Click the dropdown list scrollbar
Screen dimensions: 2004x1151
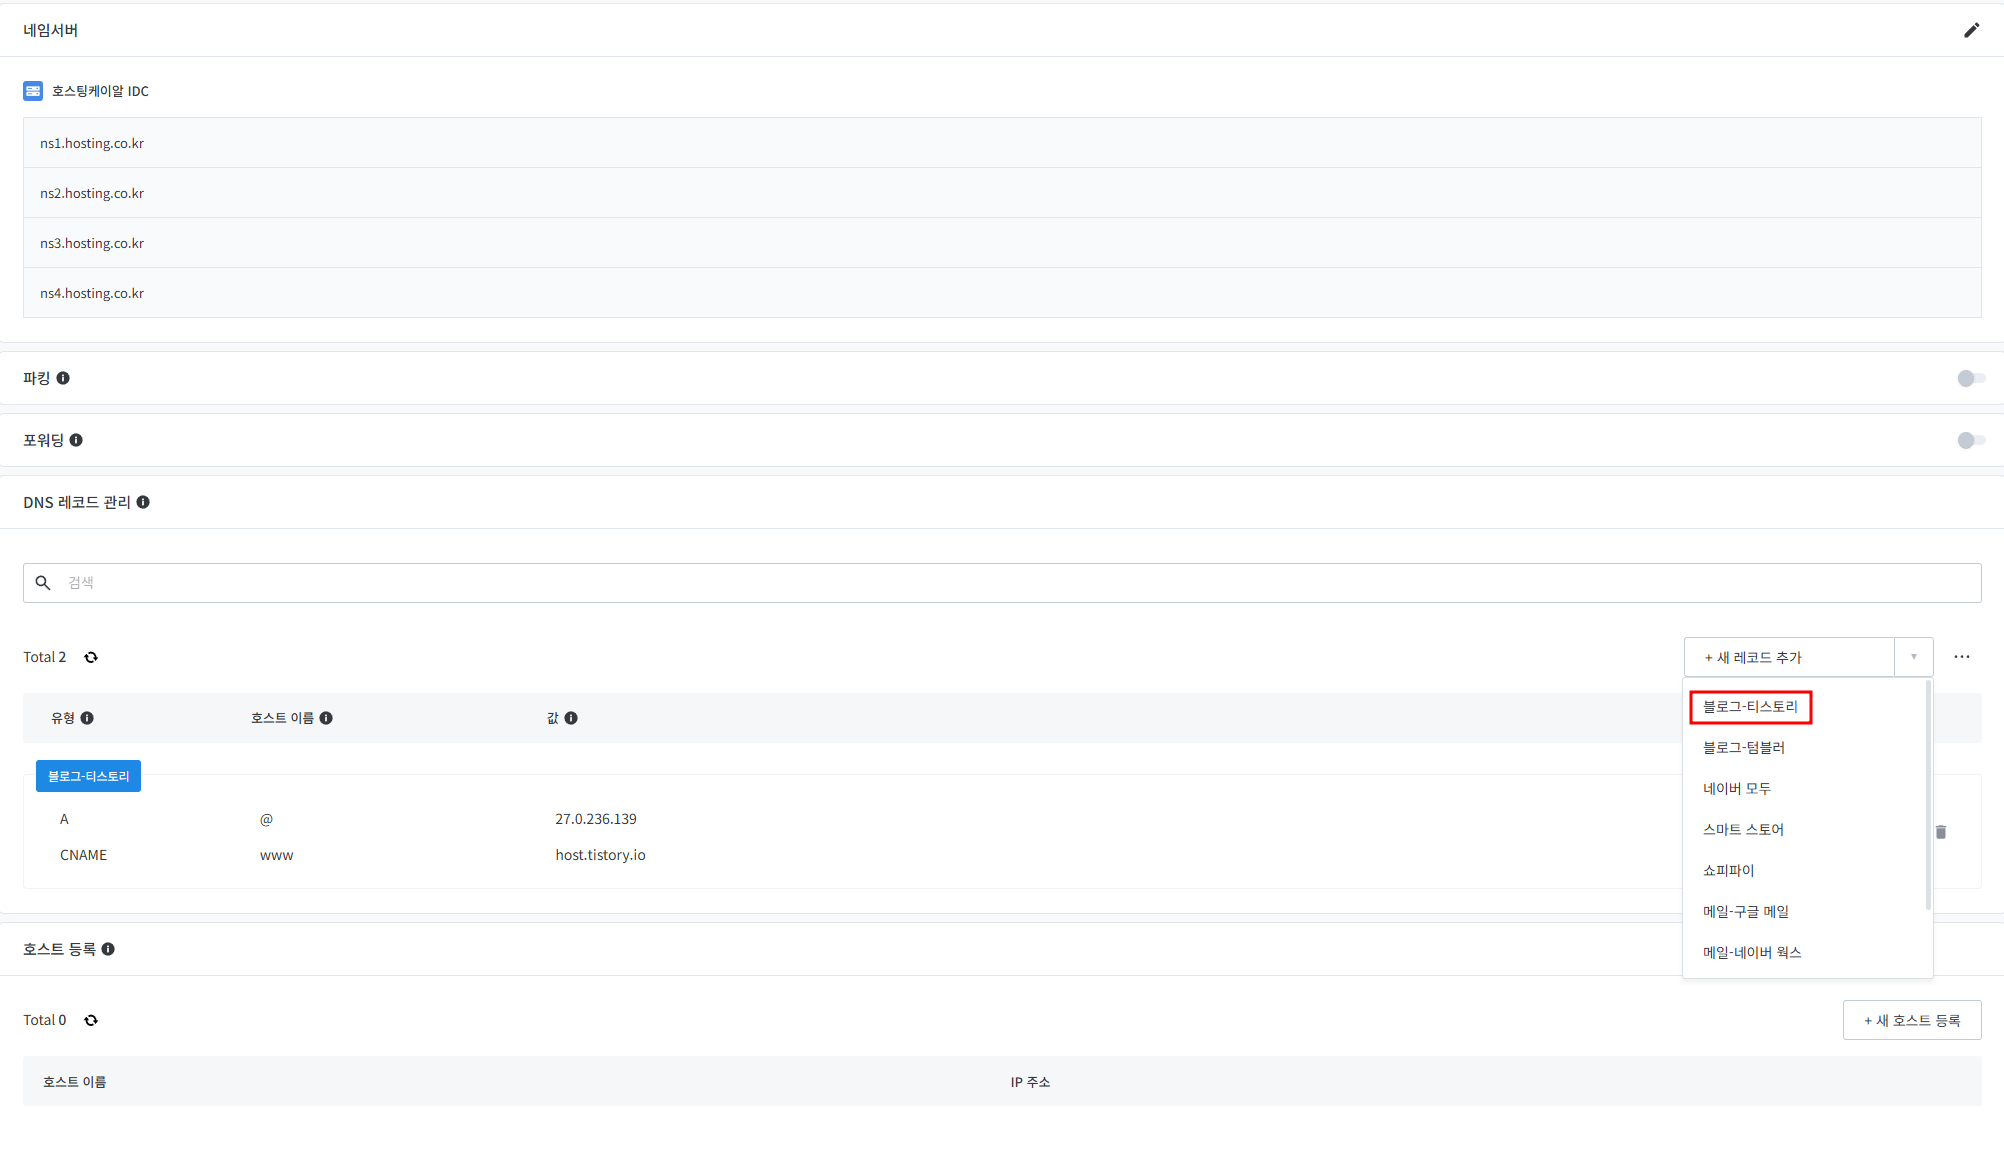tap(1927, 795)
